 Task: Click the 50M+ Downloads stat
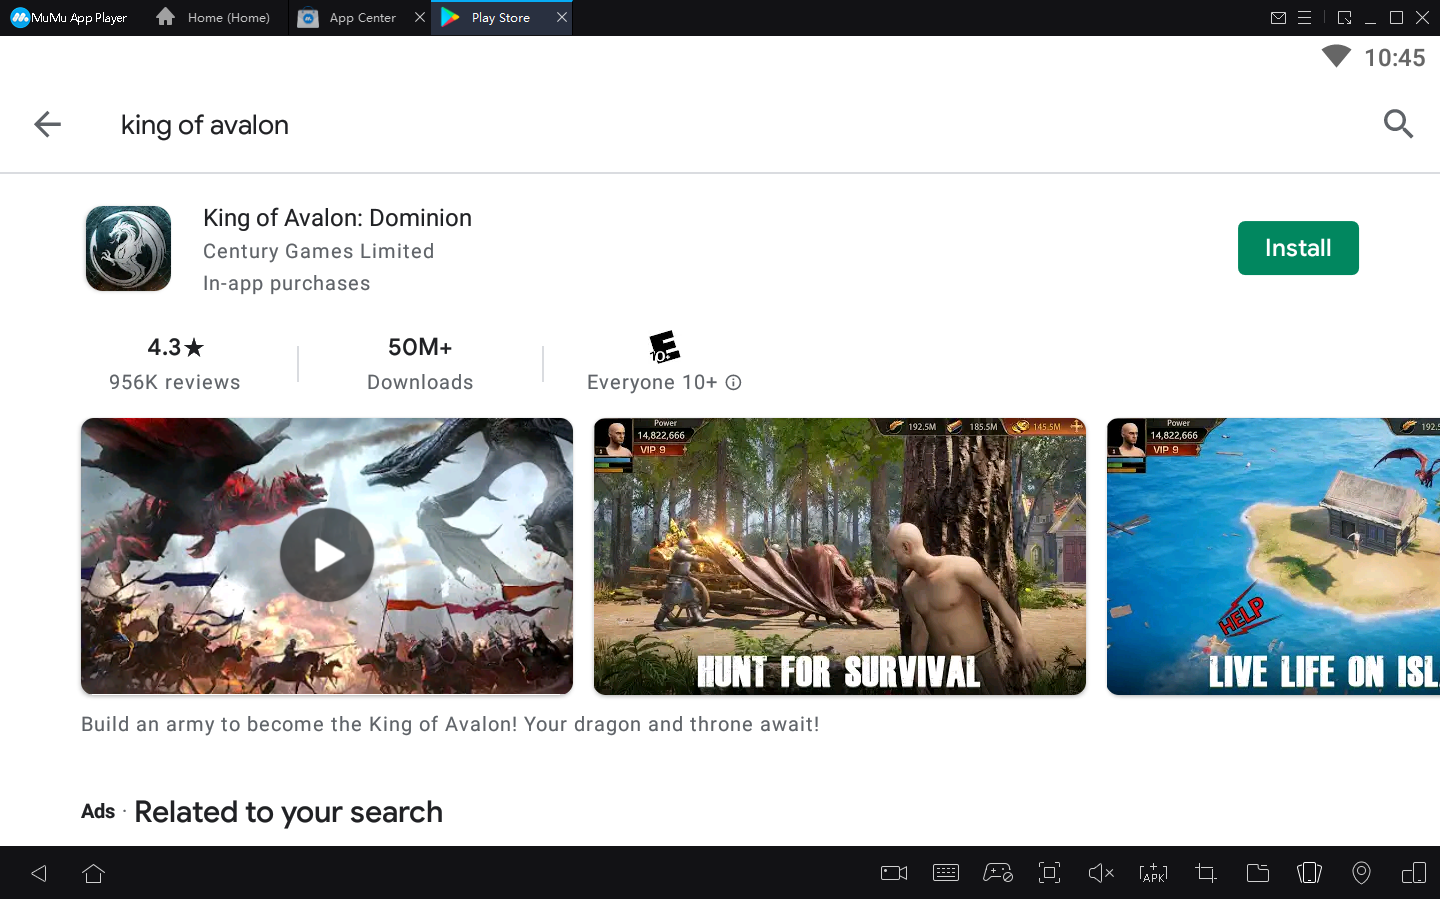tap(420, 363)
